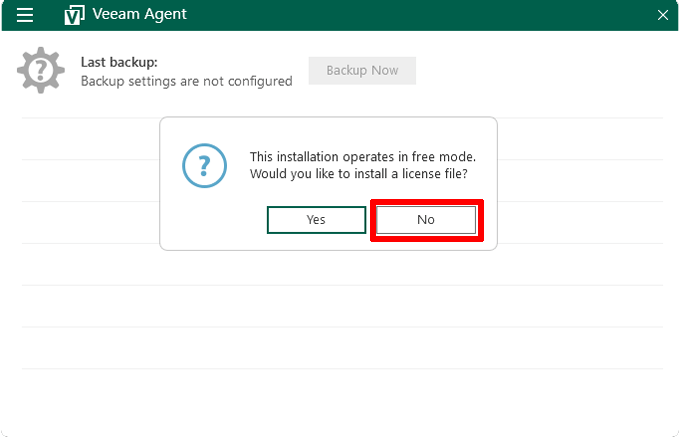This screenshot has width=680, height=437.
Task: Click "This installation operates in free mode." text
Action: point(363,157)
